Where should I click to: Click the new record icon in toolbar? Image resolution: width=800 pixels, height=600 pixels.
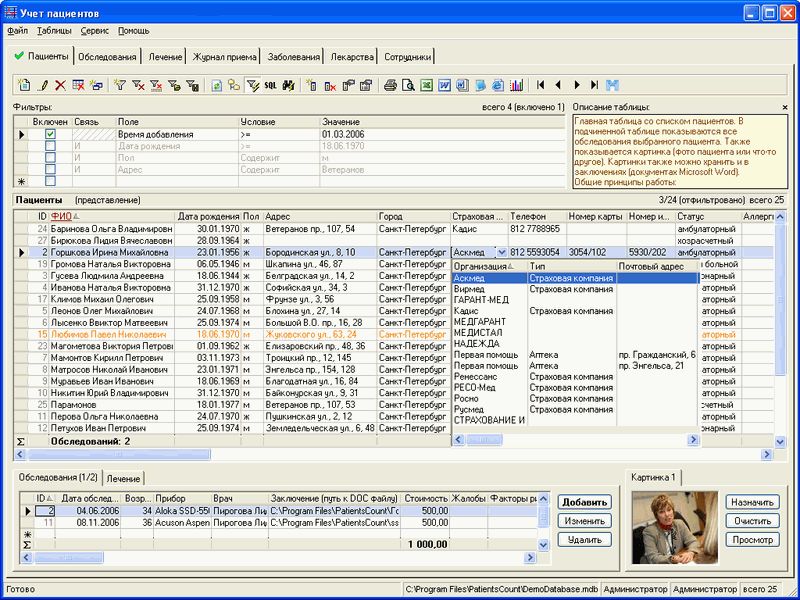(x=24, y=85)
